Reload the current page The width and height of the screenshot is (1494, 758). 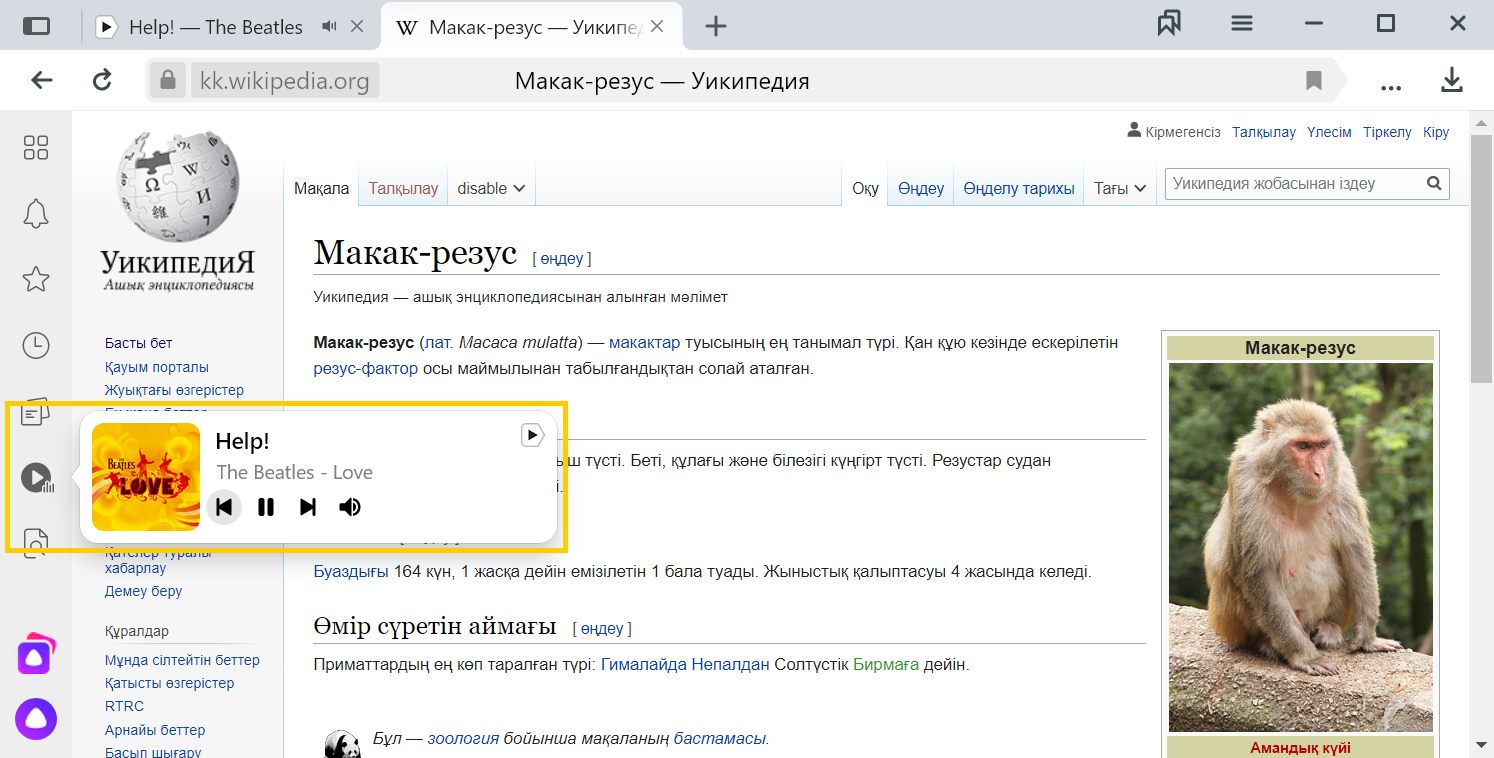point(102,80)
